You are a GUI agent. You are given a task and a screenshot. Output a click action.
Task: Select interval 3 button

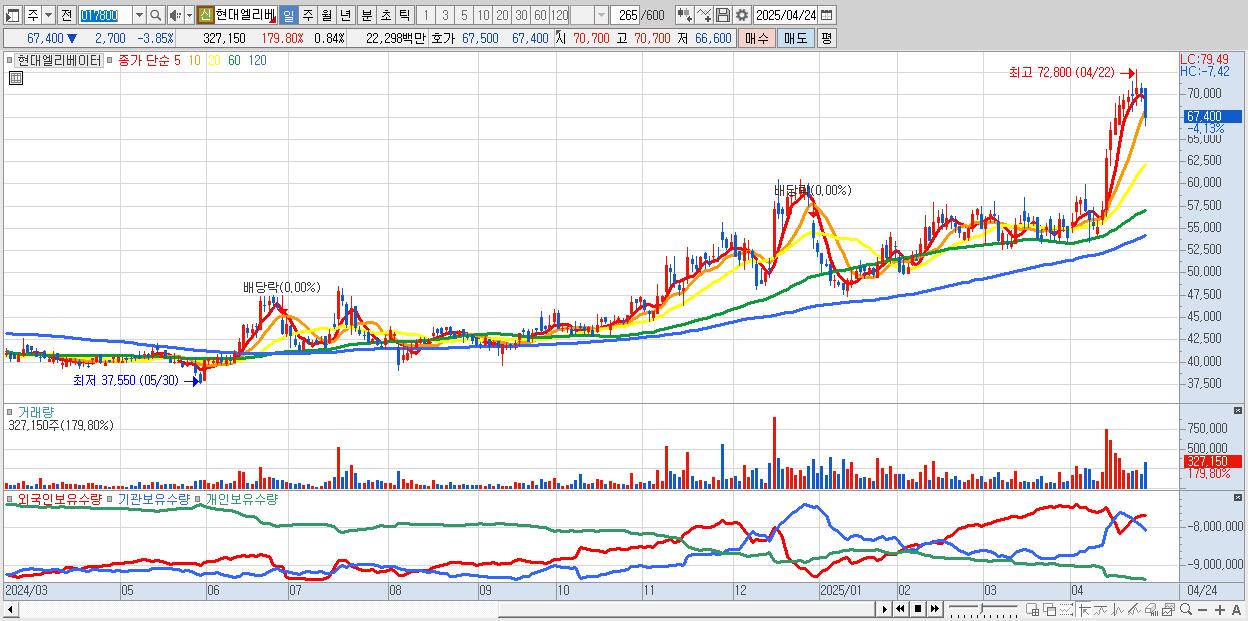click(x=445, y=15)
